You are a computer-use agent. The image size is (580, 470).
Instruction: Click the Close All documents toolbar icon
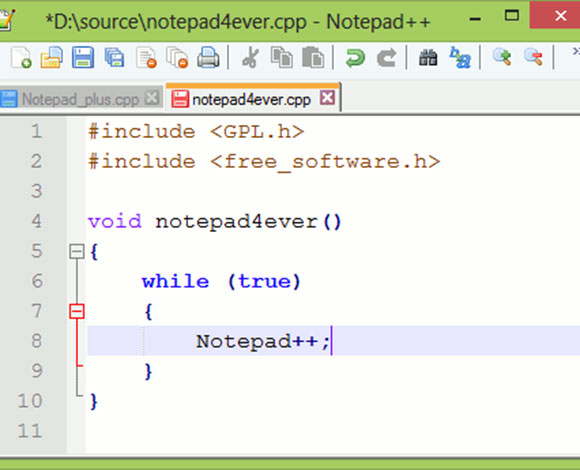point(177,58)
